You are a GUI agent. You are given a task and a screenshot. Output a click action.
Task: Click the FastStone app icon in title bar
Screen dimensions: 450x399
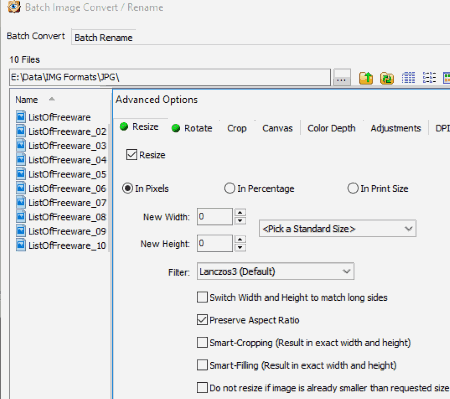(14, 7)
